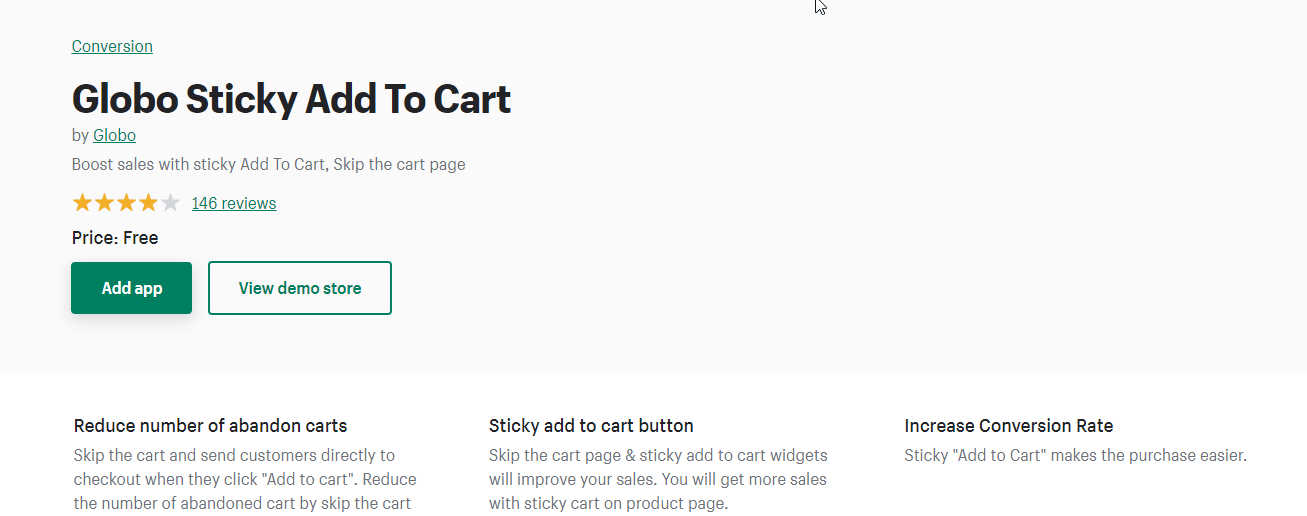Click the first gold rating star
Image resolution: width=1307 pixels, height=516 pixels.
(x=82, y=203)
